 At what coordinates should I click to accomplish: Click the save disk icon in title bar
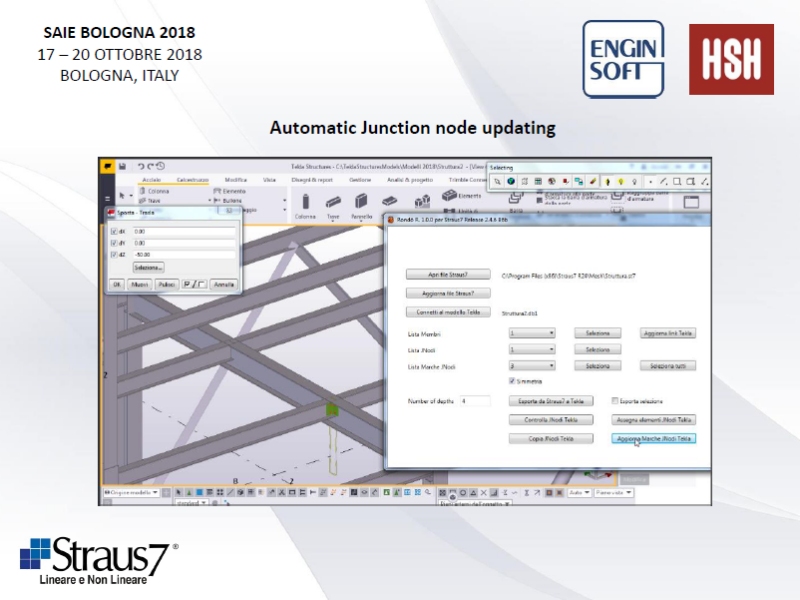point(122,166)
